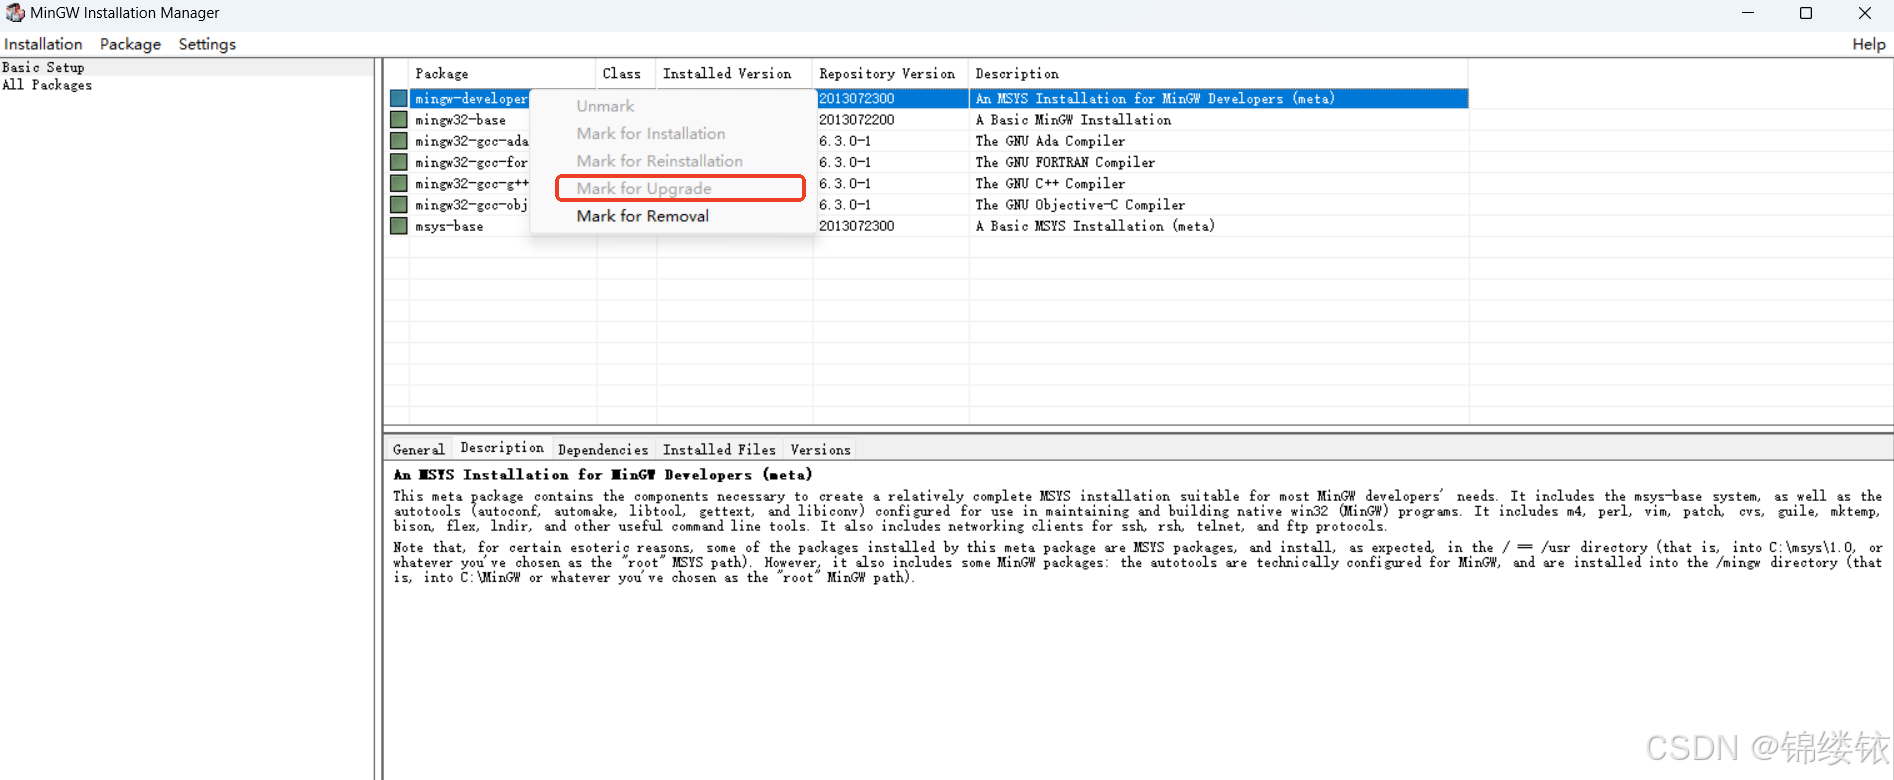1894x780 pixels.
Task: Sort by the Installed Version column header
Action: point(734,73)
